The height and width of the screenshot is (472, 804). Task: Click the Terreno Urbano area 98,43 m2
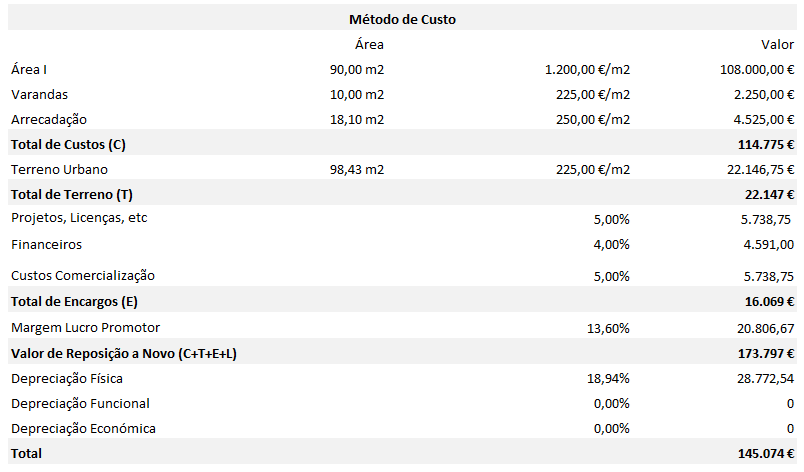(x=357, y=170)
